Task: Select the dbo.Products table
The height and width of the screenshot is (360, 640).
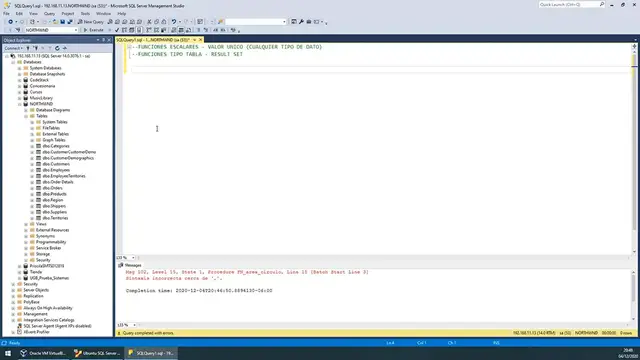Action: [x=54, y=194]
